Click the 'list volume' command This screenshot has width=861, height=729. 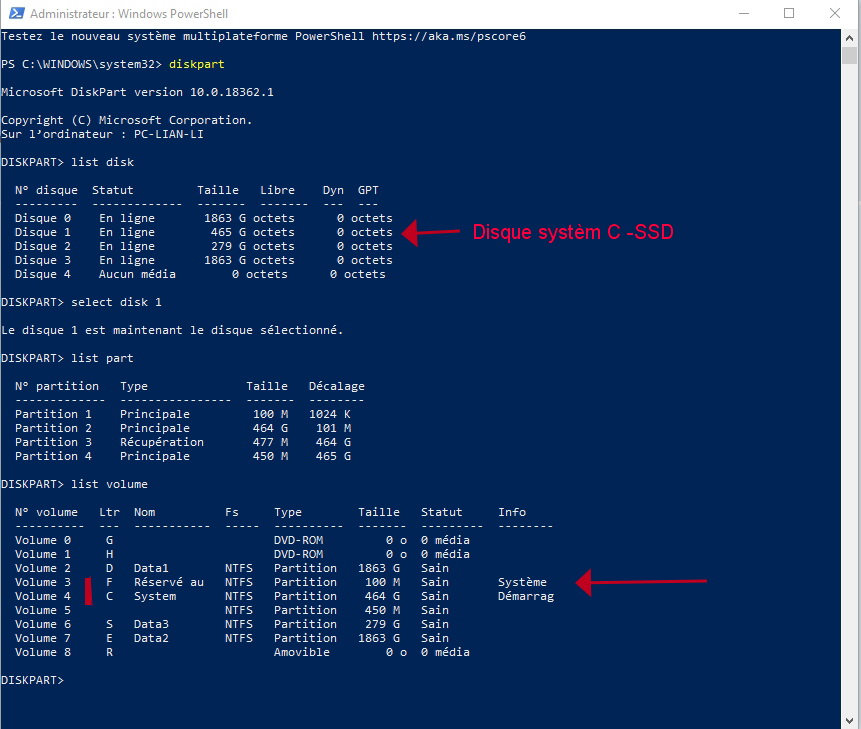pos(109,484)
